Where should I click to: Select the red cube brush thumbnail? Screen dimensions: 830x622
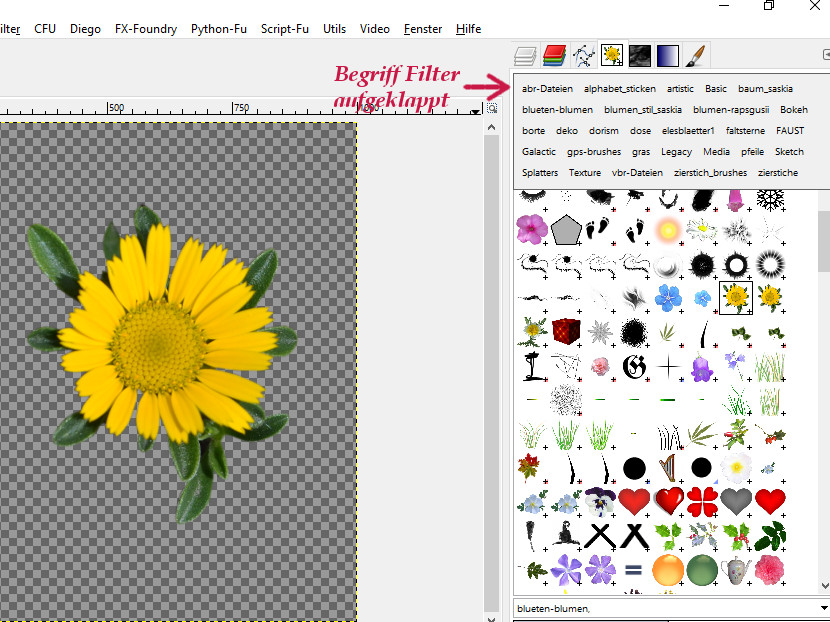566,330
